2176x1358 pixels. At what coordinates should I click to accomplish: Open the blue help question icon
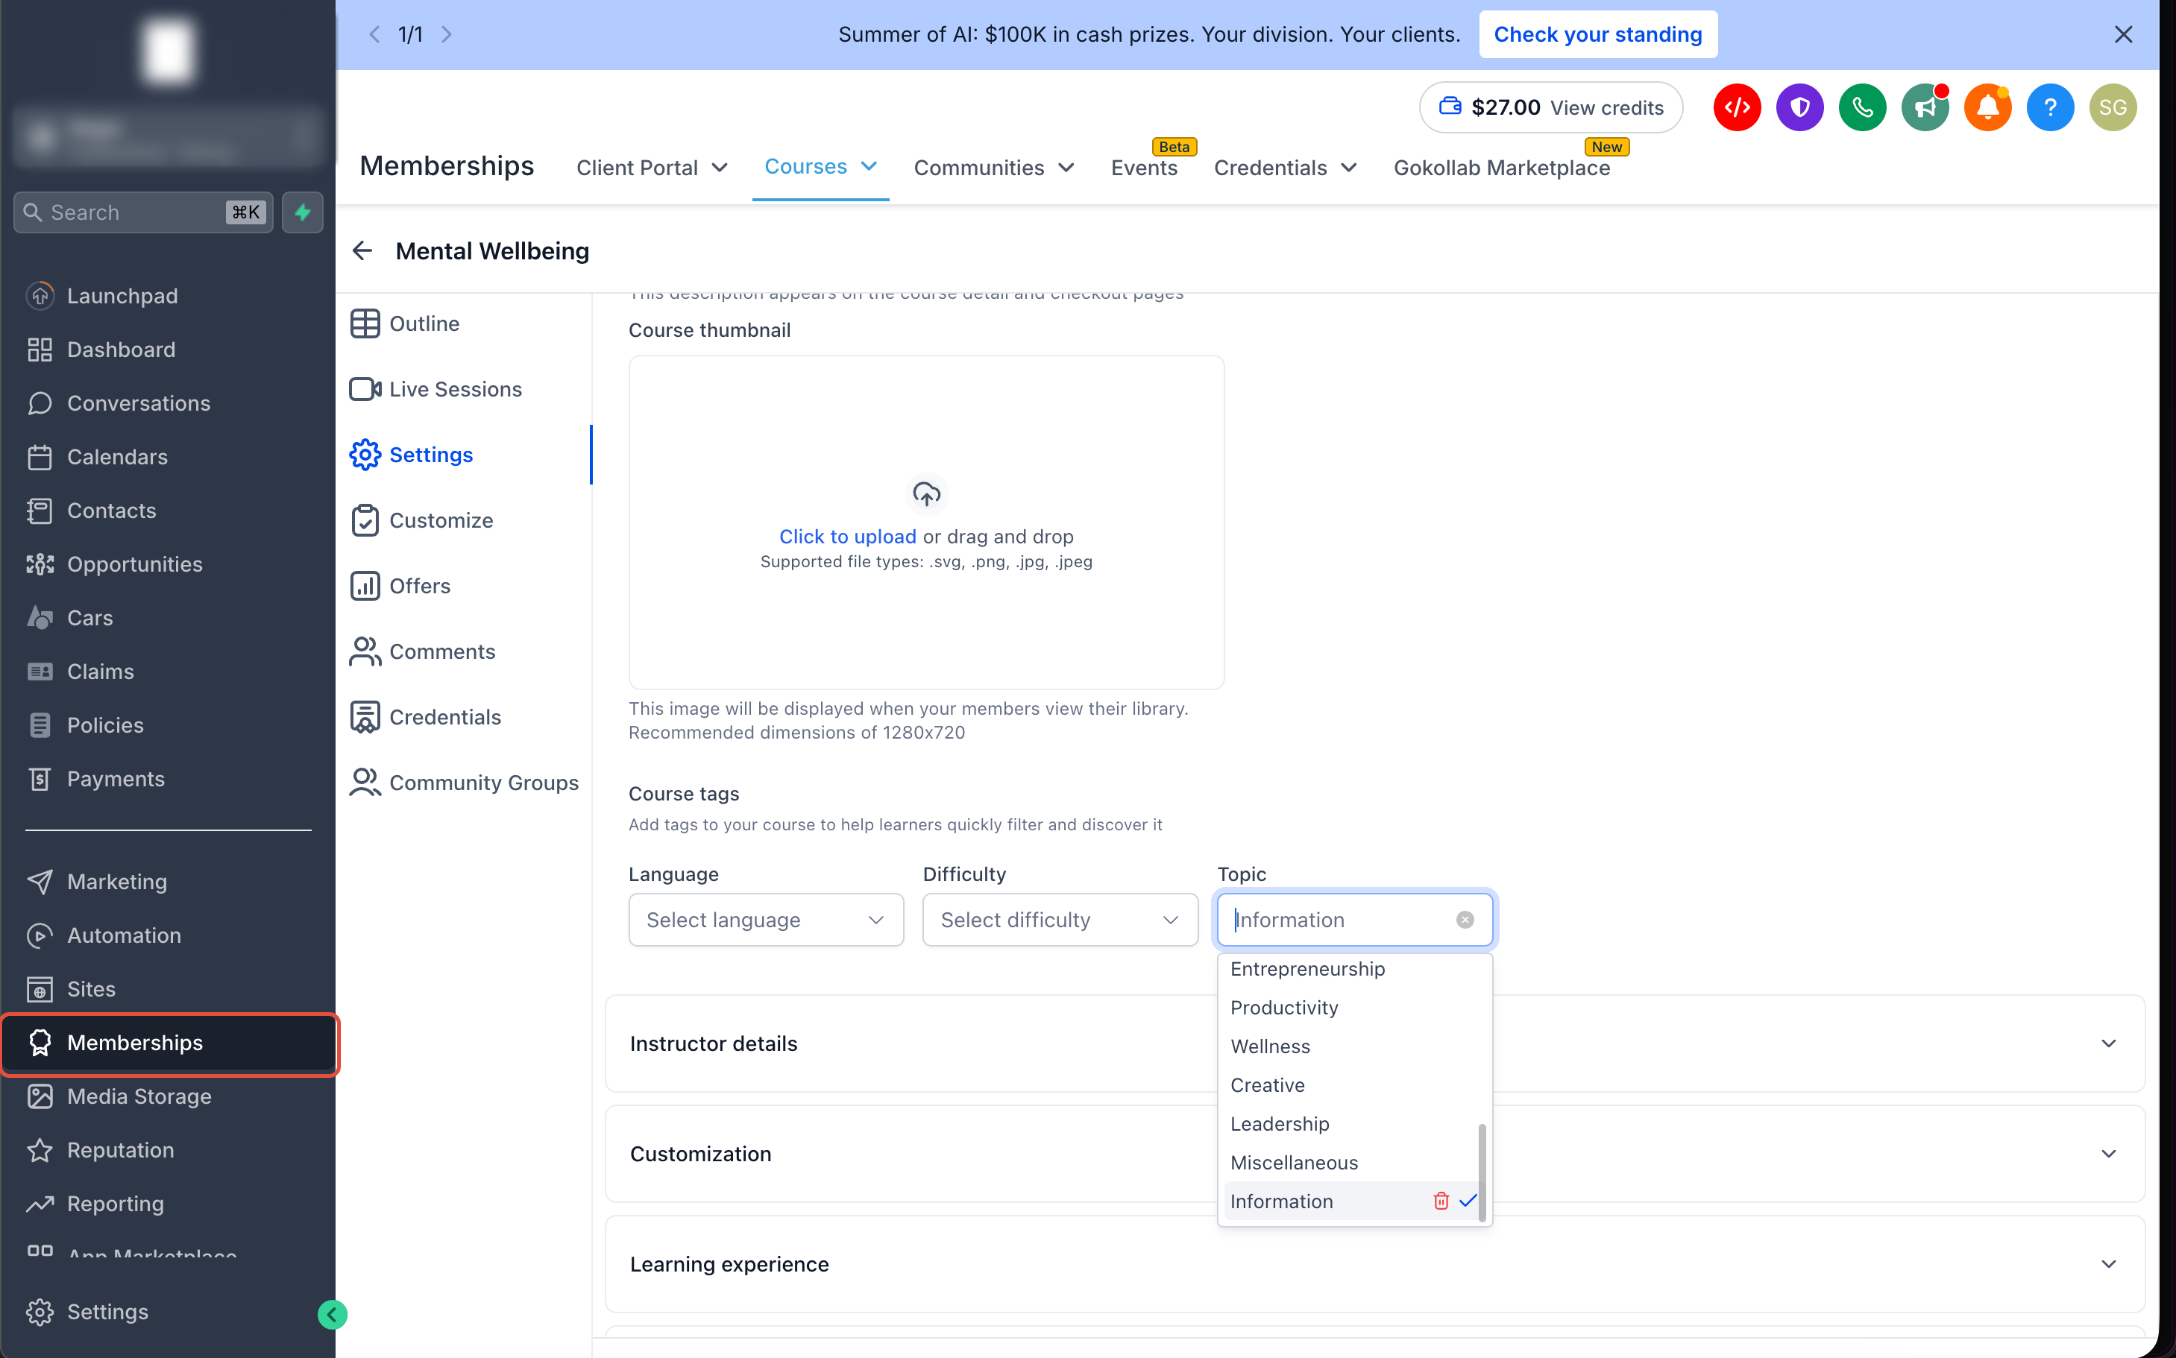point(2050,107)
